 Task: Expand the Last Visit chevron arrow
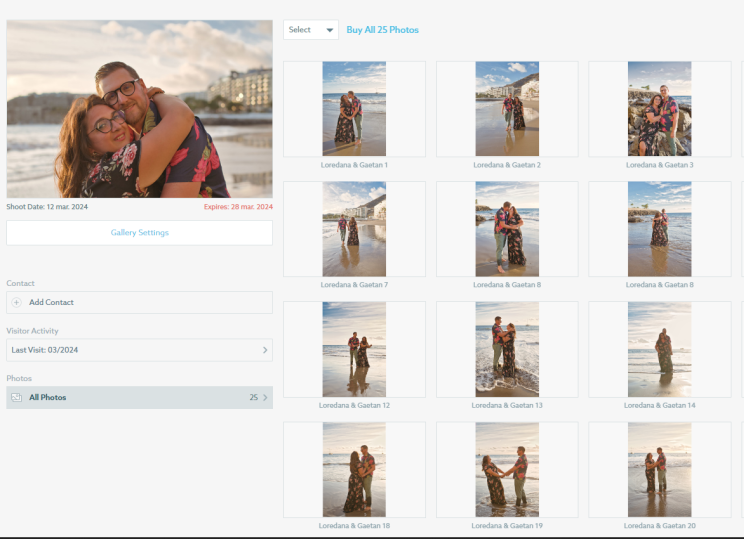coord(264,350)
